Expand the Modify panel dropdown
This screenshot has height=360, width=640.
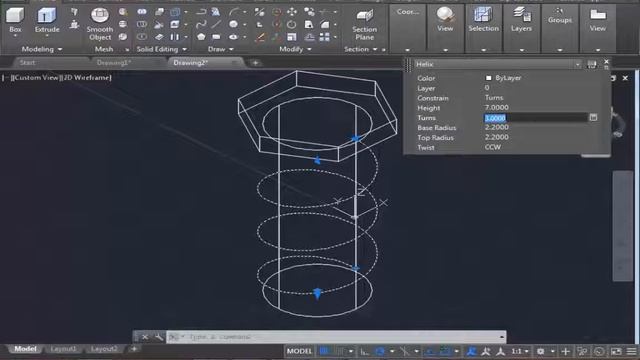(x=309, y=49)
